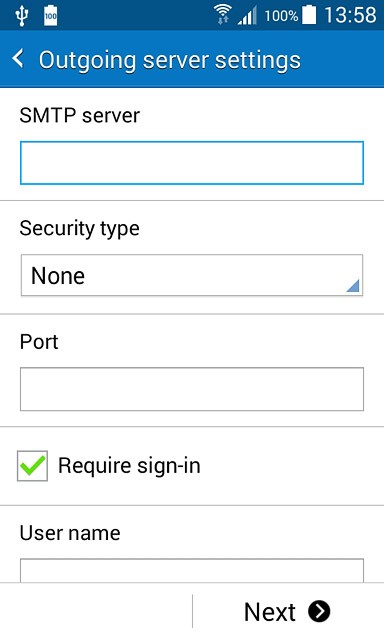Screen dimensions: 384x640
Task: Tap the Require sign-in label
Action: (129, 466)
